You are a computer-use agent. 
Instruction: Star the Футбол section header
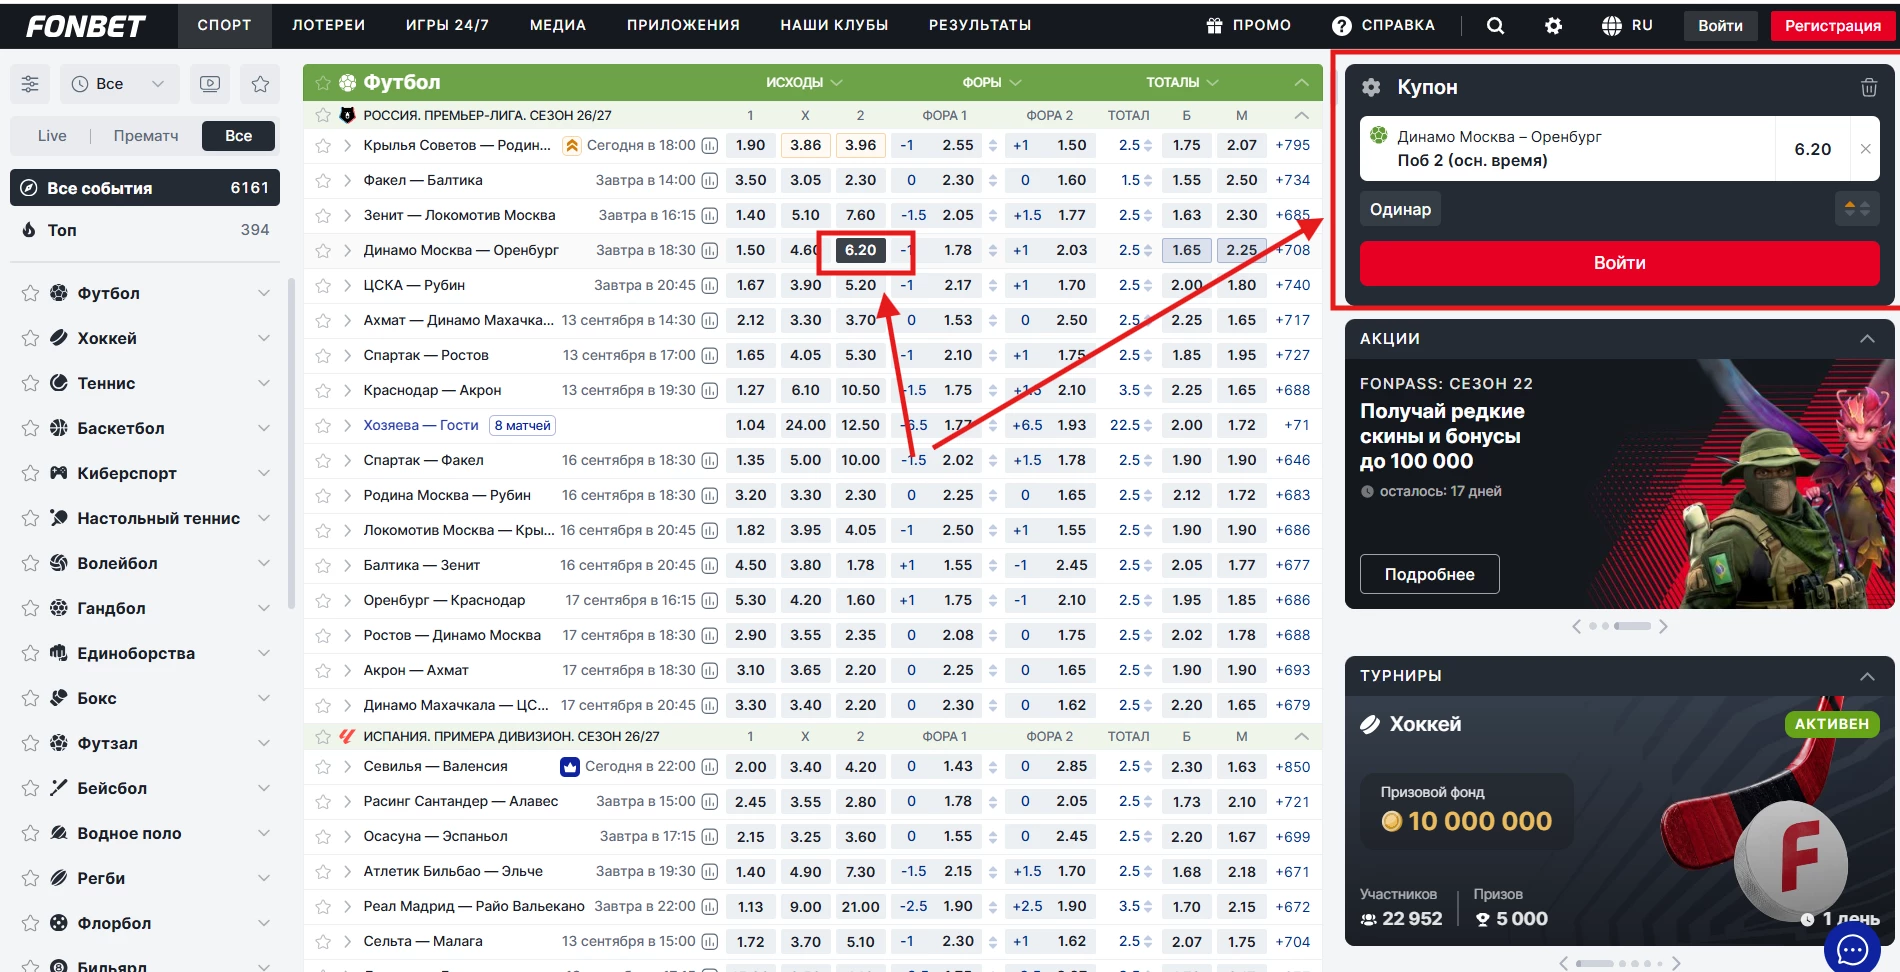pyautogui.click(x=323, y=83)
